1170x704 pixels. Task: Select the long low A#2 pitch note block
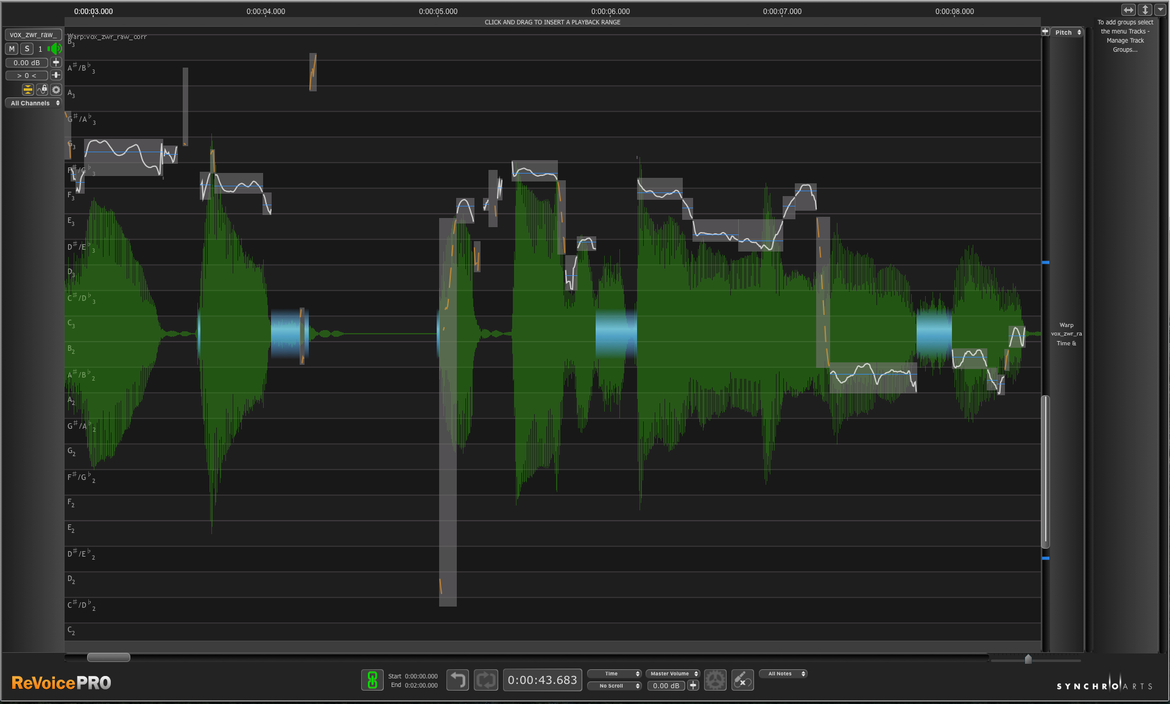pyautogui.click(x=873, y=378)
